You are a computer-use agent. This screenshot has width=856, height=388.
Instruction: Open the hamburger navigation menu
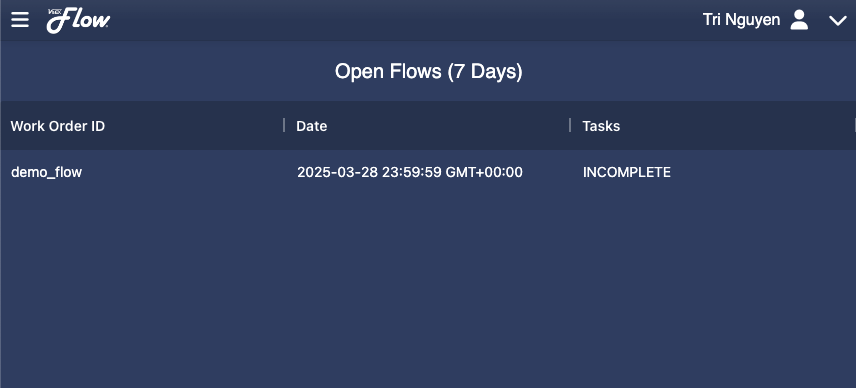point(20,20)
